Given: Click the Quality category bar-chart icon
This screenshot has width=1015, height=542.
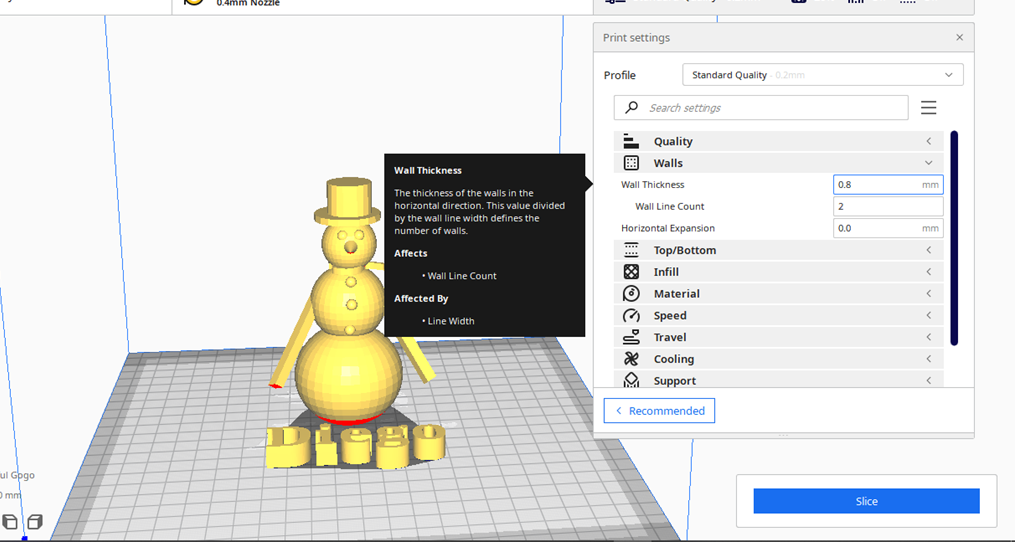Looking at the screenshot, I should click(x=630, y=141).
